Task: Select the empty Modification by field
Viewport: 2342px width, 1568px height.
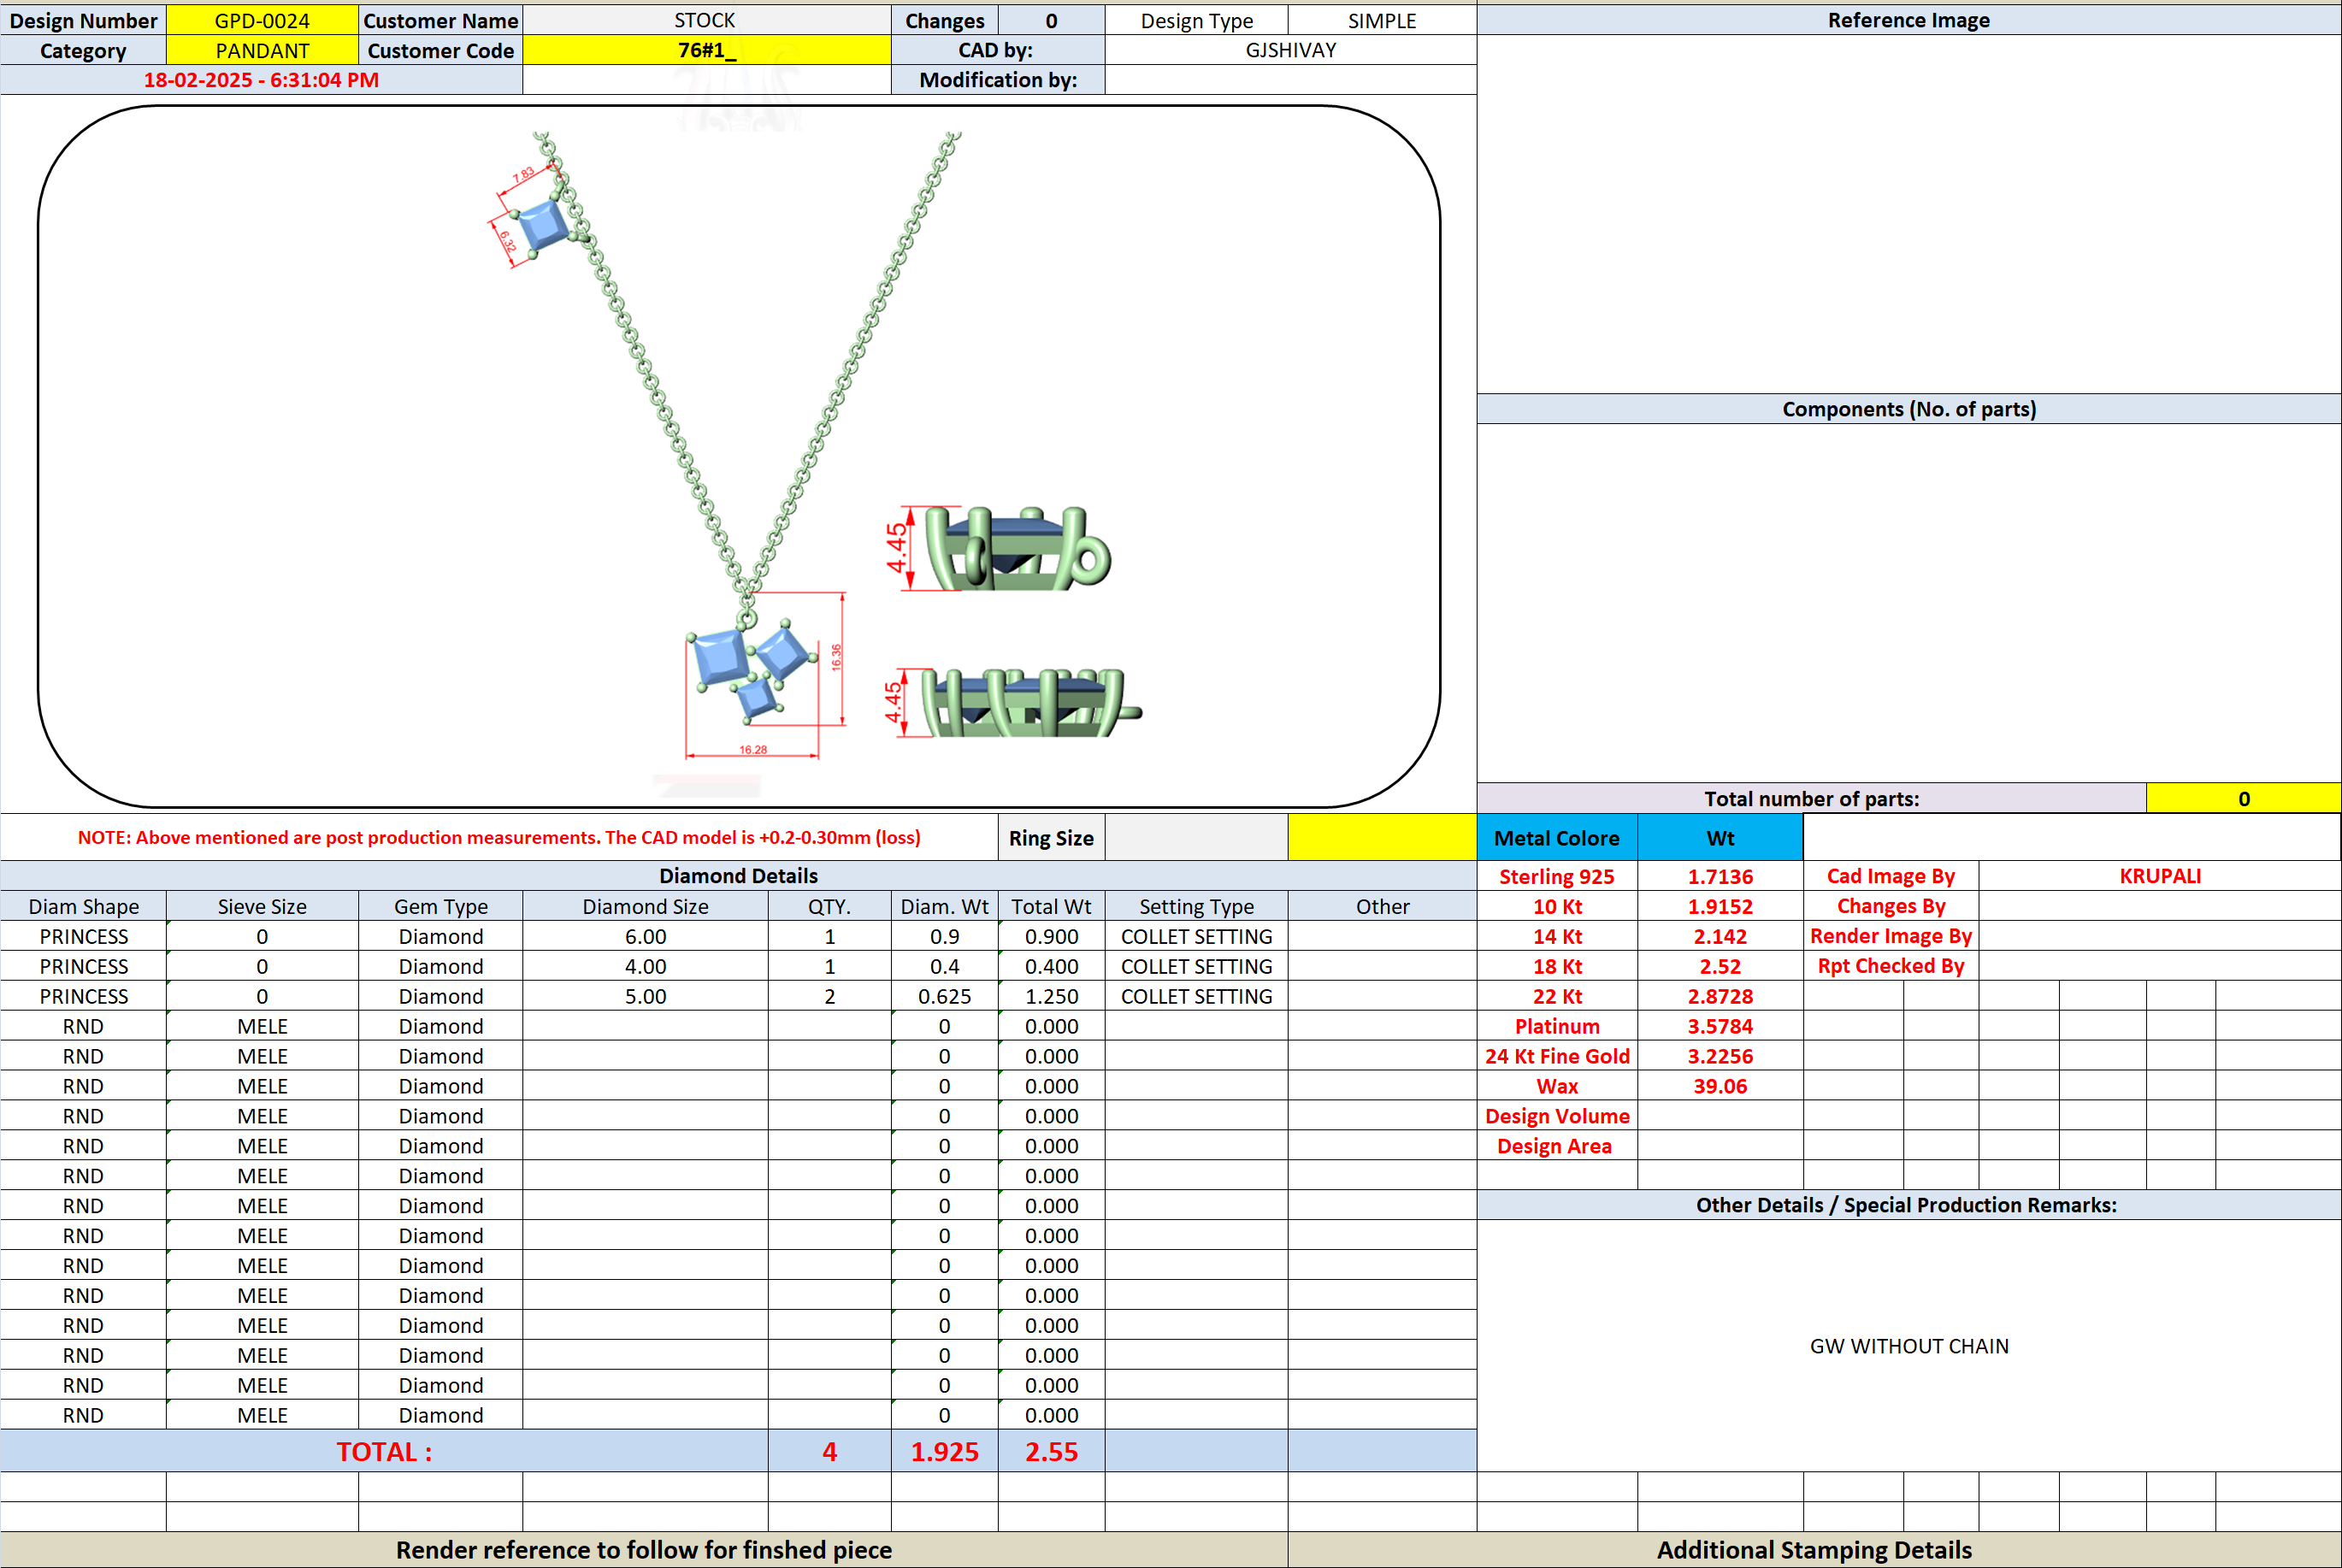Action: [1290, 80]
